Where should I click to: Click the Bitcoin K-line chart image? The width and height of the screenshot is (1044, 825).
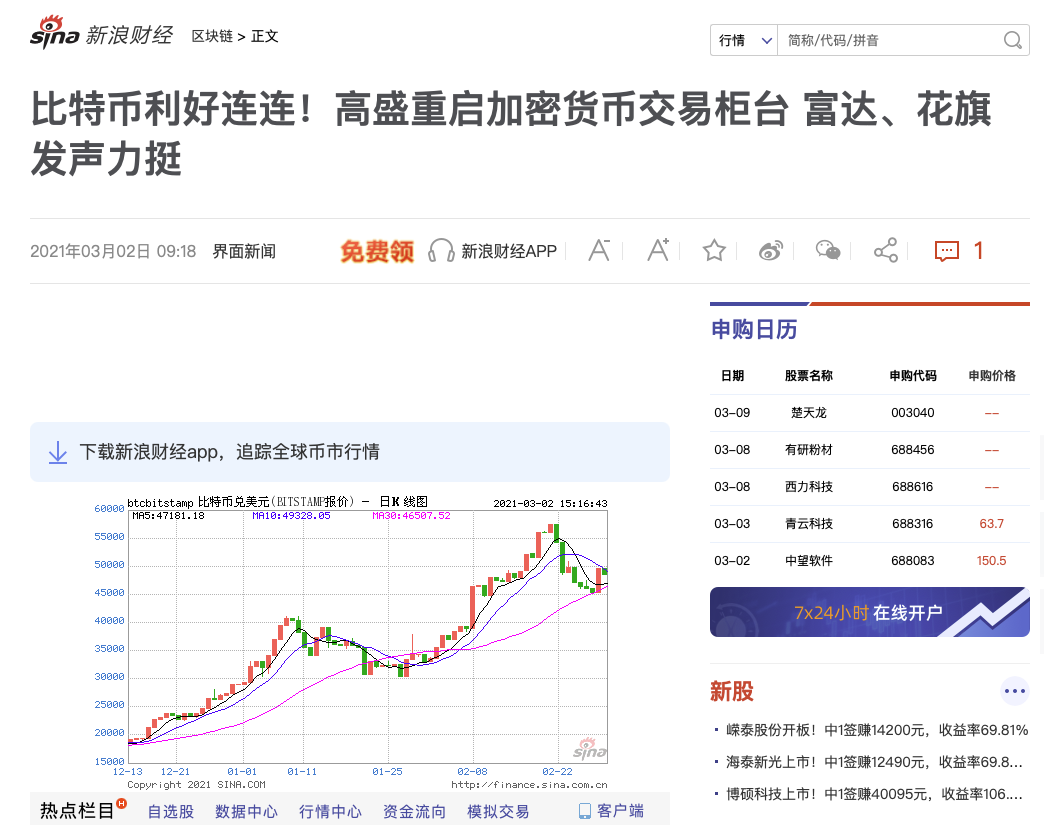point(351,643)
